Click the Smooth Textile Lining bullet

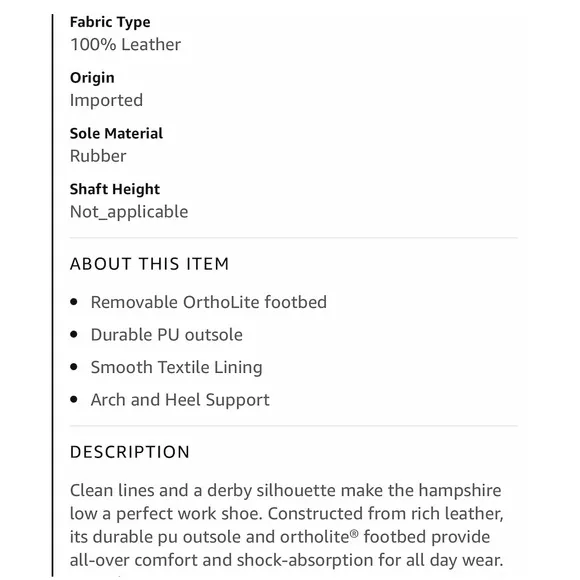coord(176,368)
